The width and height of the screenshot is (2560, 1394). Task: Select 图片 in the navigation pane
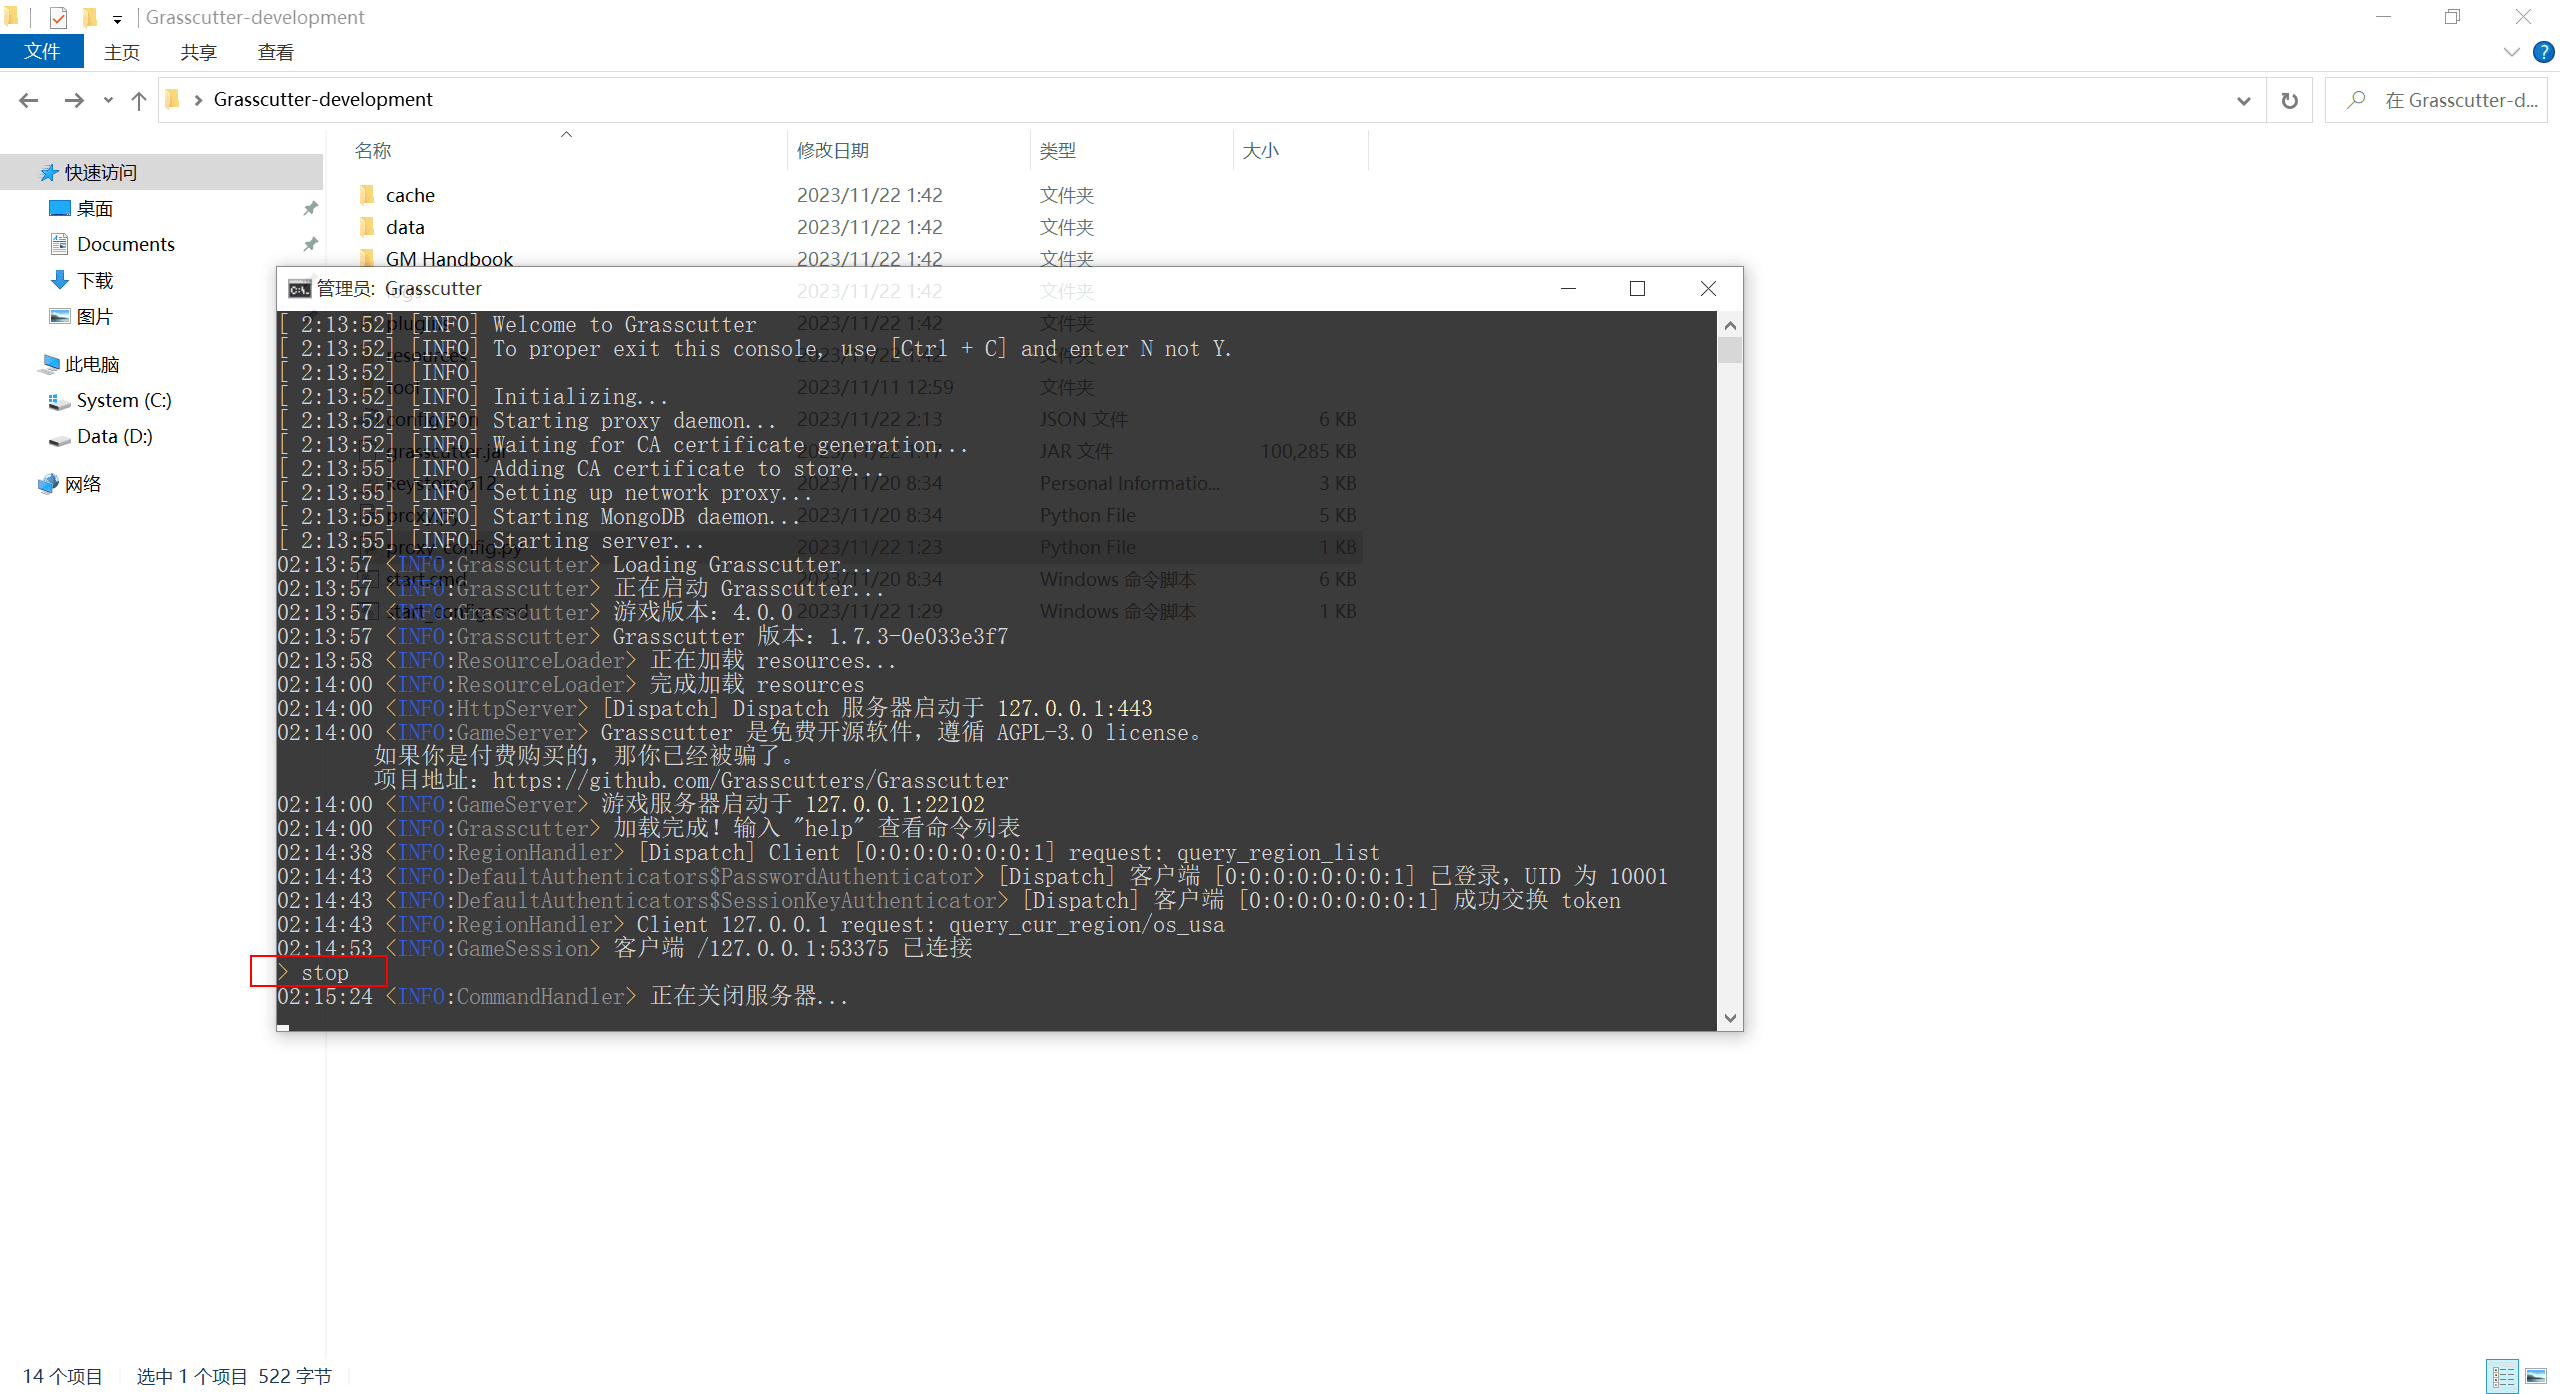coord(95,316)
